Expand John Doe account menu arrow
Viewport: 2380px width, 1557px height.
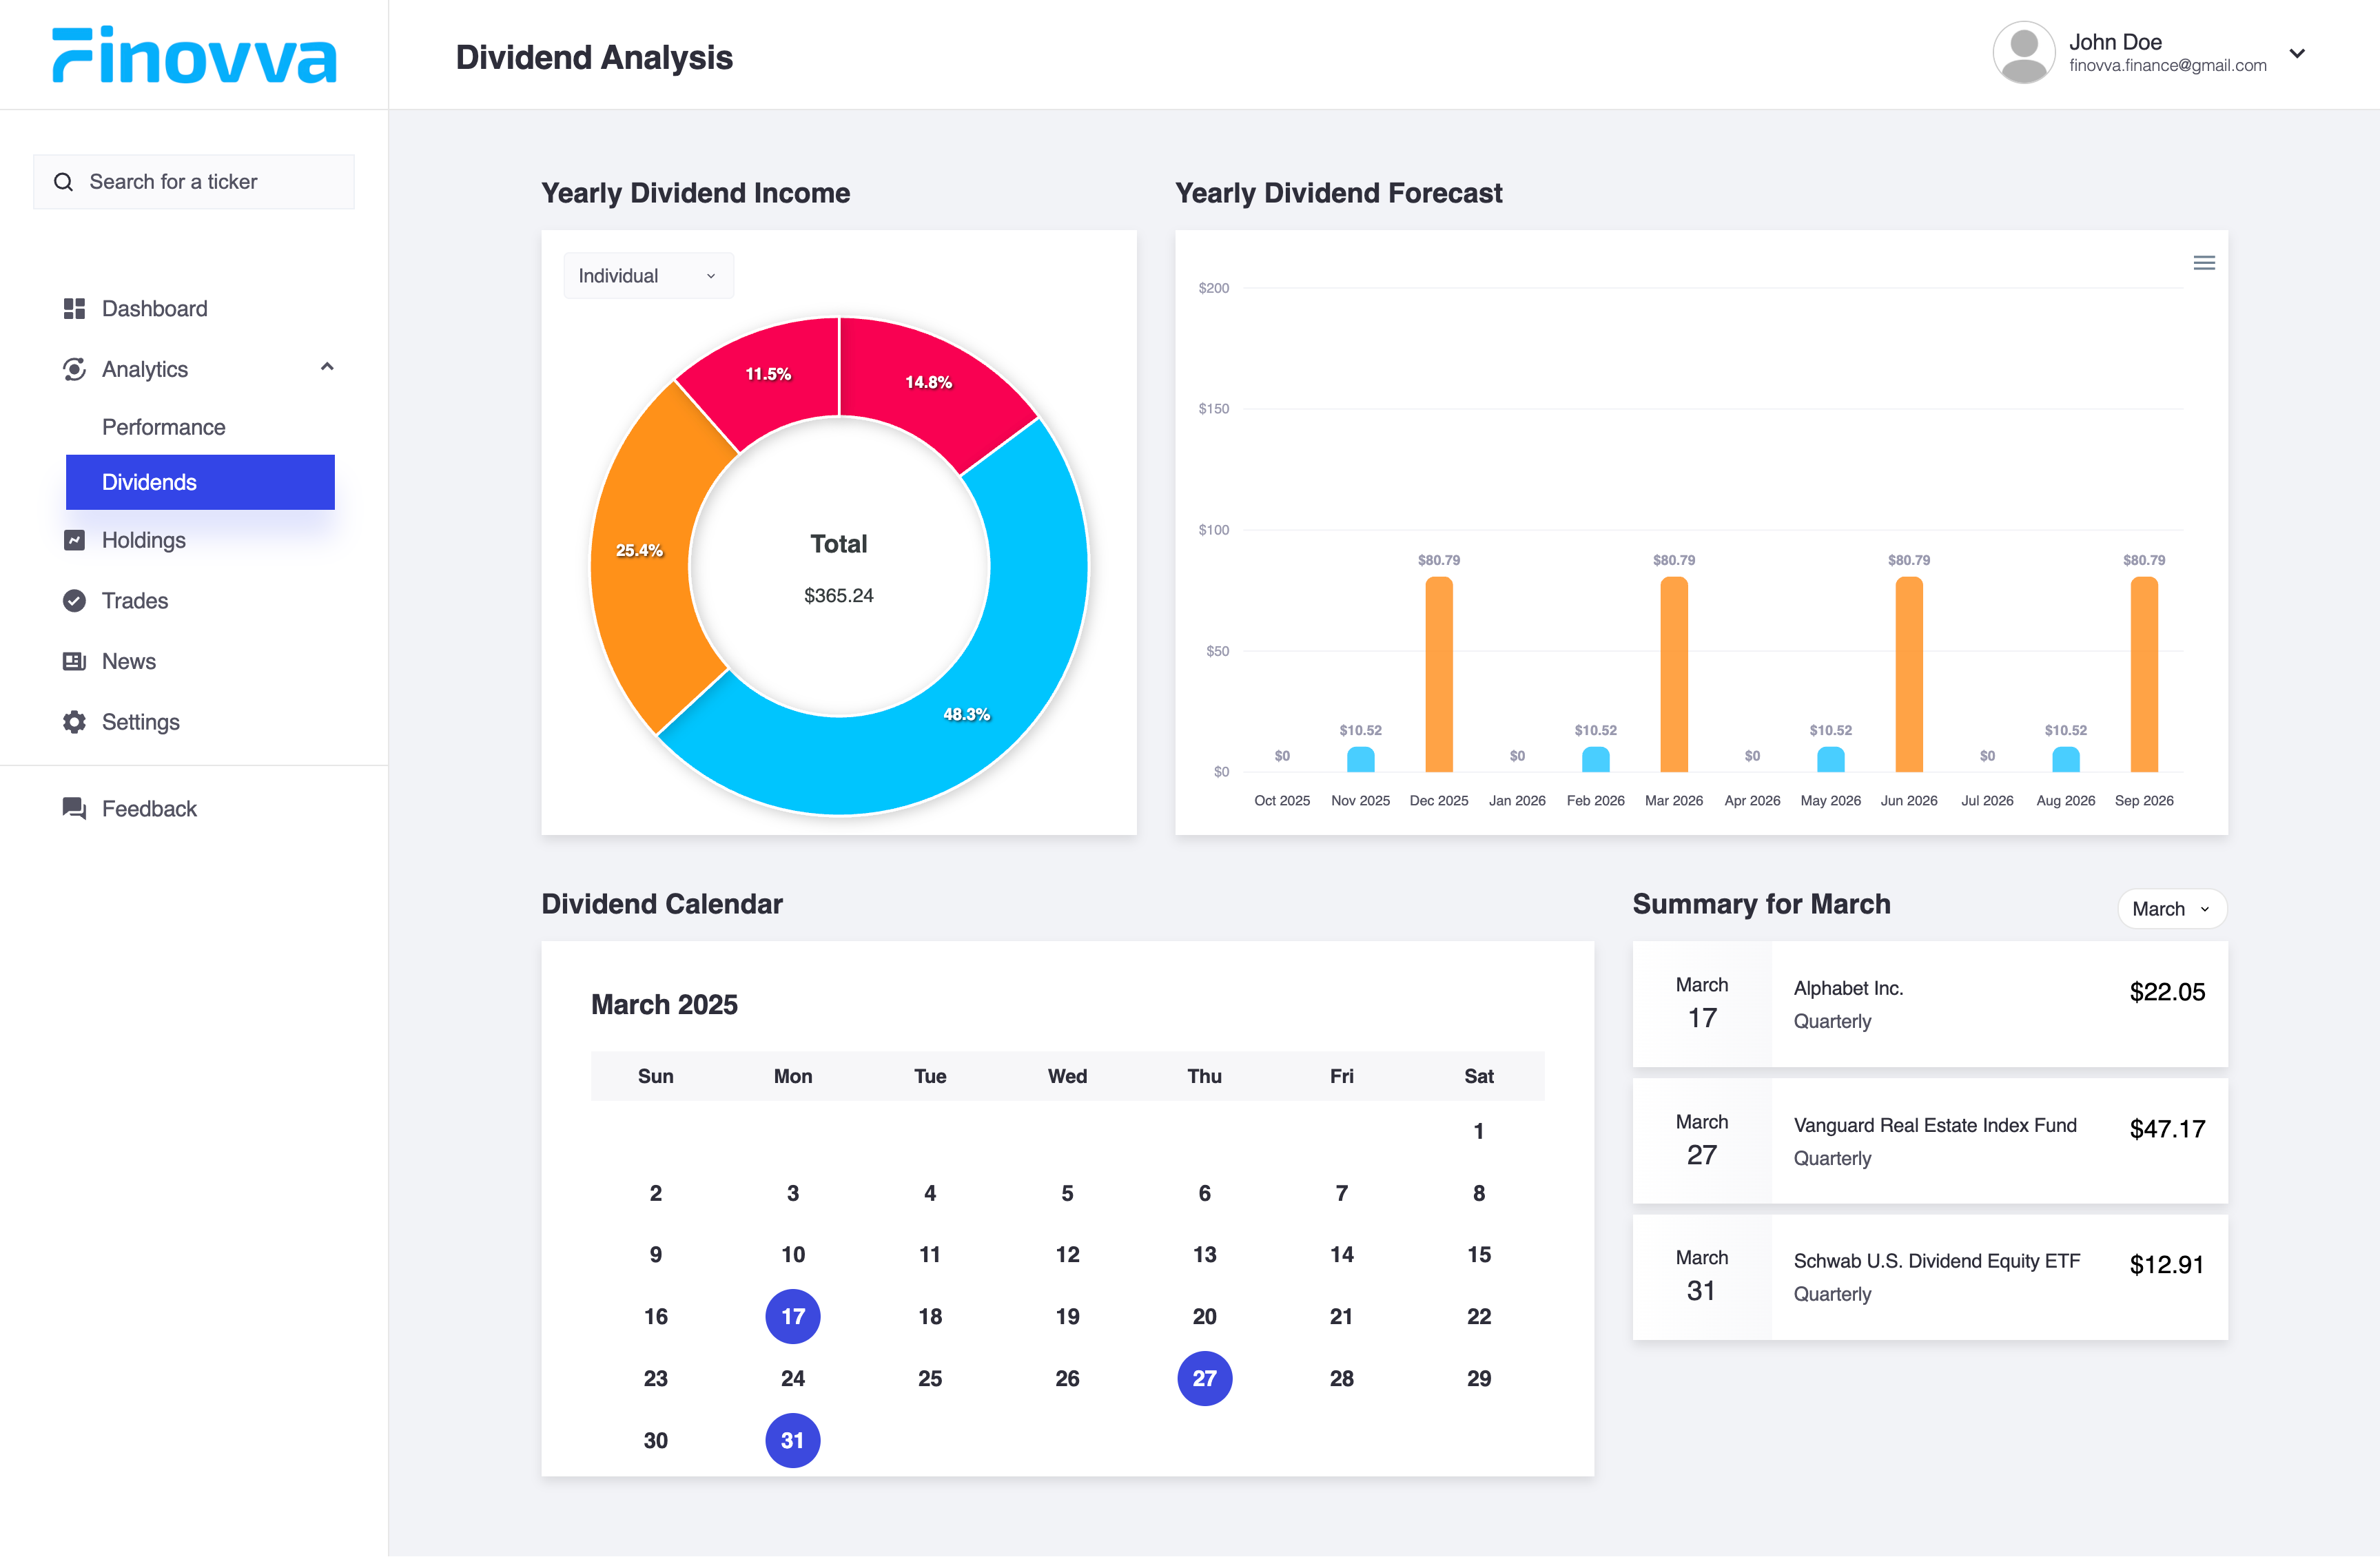click(2298, 54)
